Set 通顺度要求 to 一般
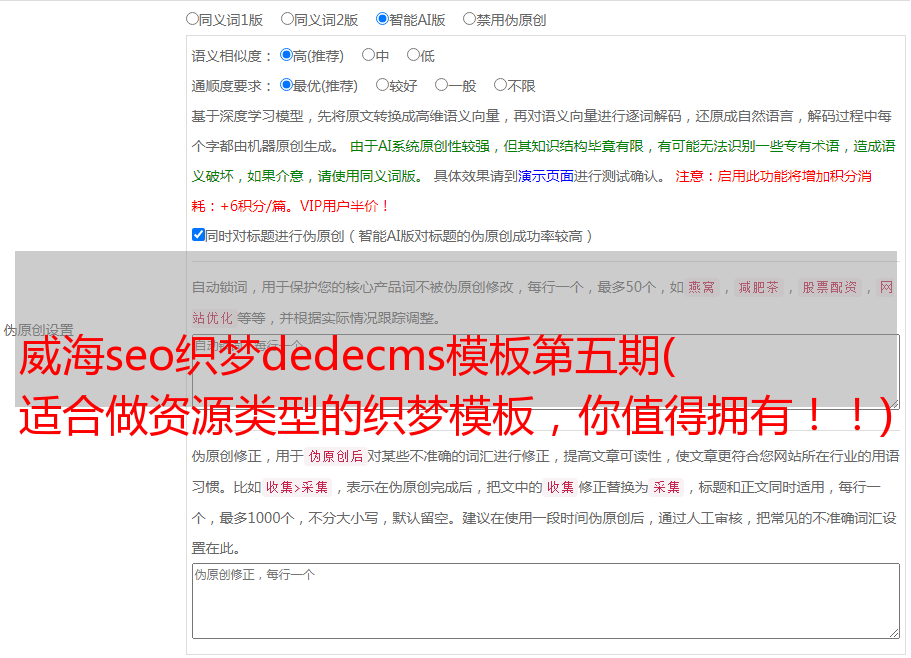Screen dimensions: 911x658 (442, 85)
